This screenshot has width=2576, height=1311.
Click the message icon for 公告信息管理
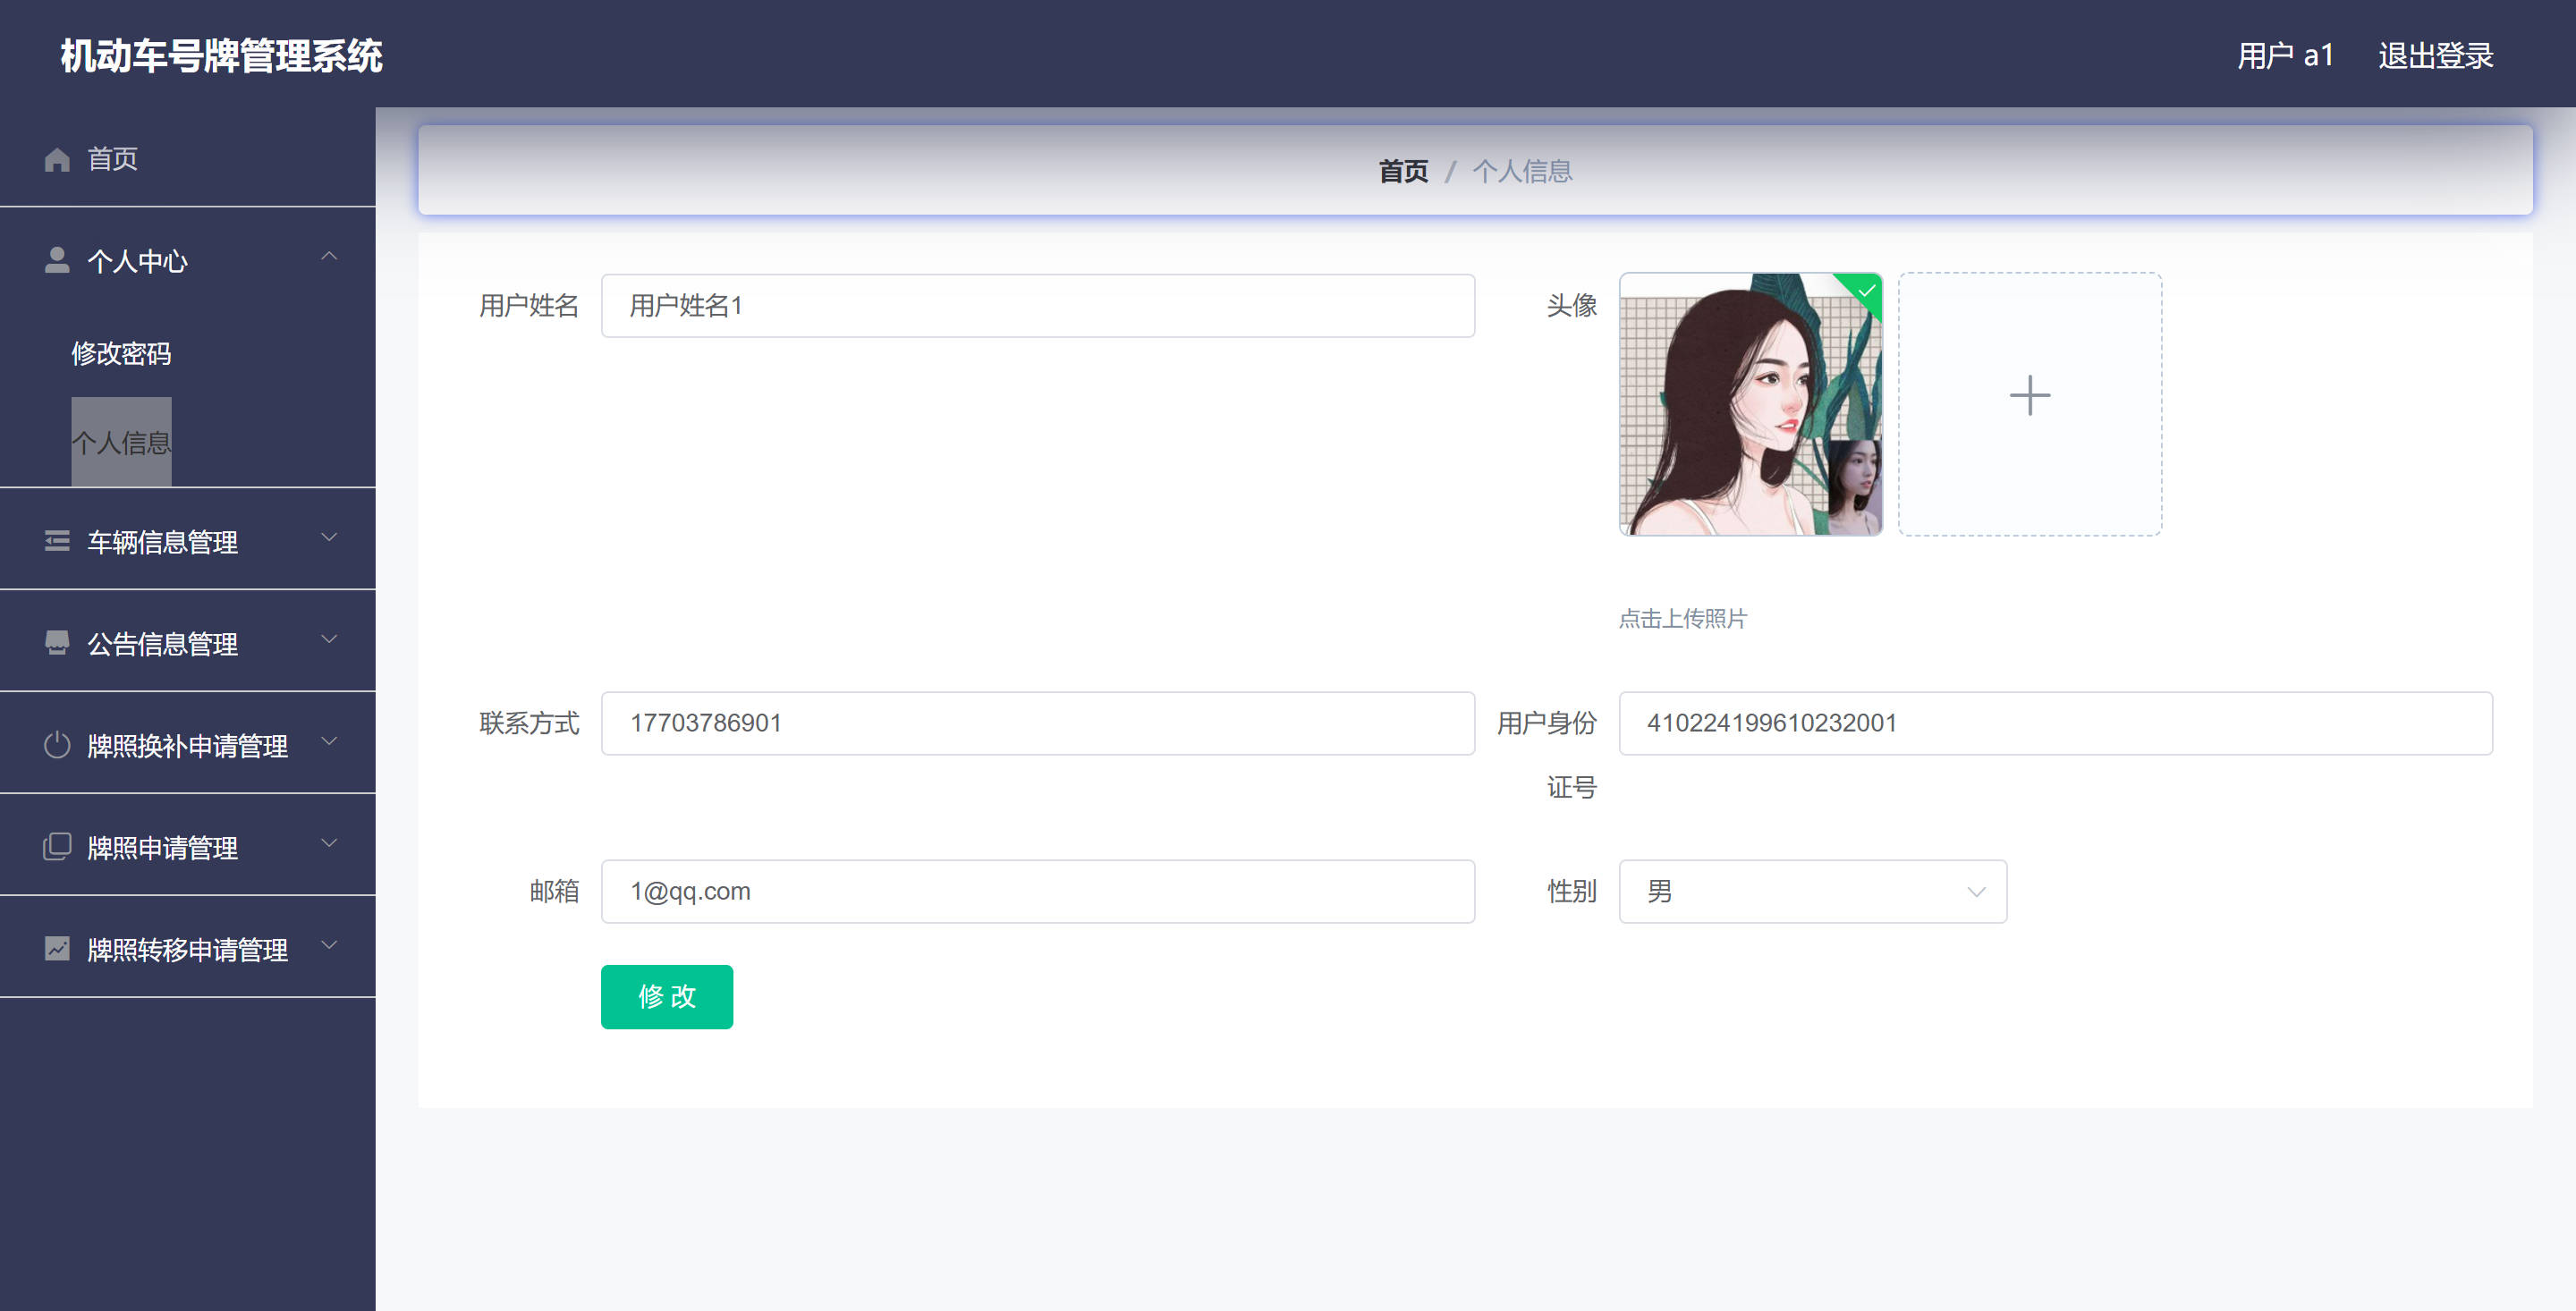pyautogui.click(x=57, y=643)
